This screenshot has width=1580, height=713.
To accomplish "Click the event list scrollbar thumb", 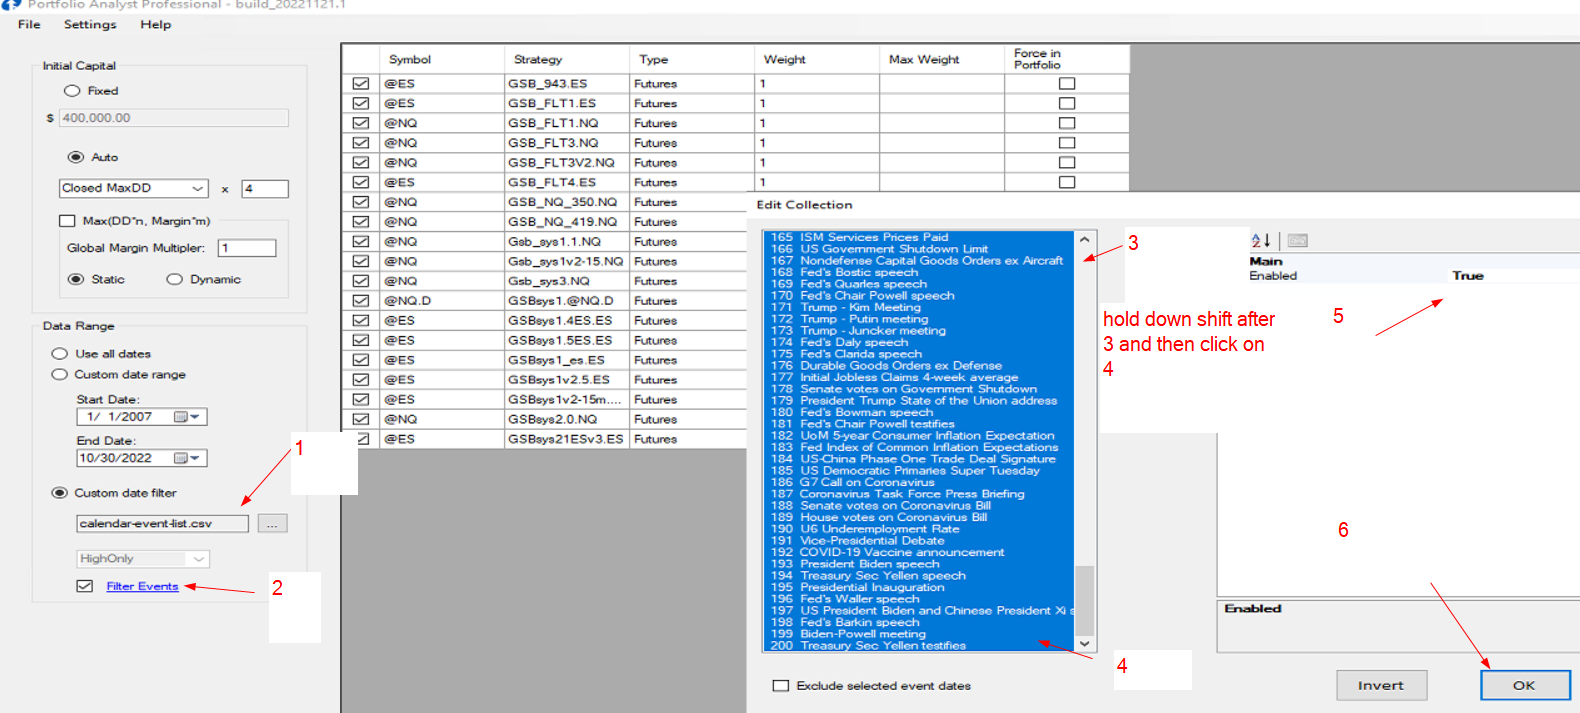I will [1084, 600].
